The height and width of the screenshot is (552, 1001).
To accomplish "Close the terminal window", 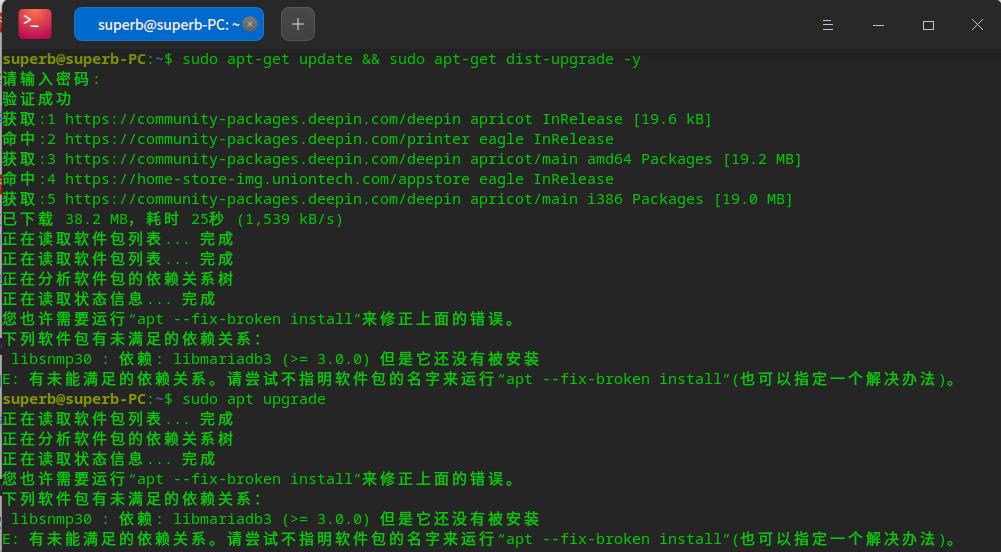I will coord(978,25).
